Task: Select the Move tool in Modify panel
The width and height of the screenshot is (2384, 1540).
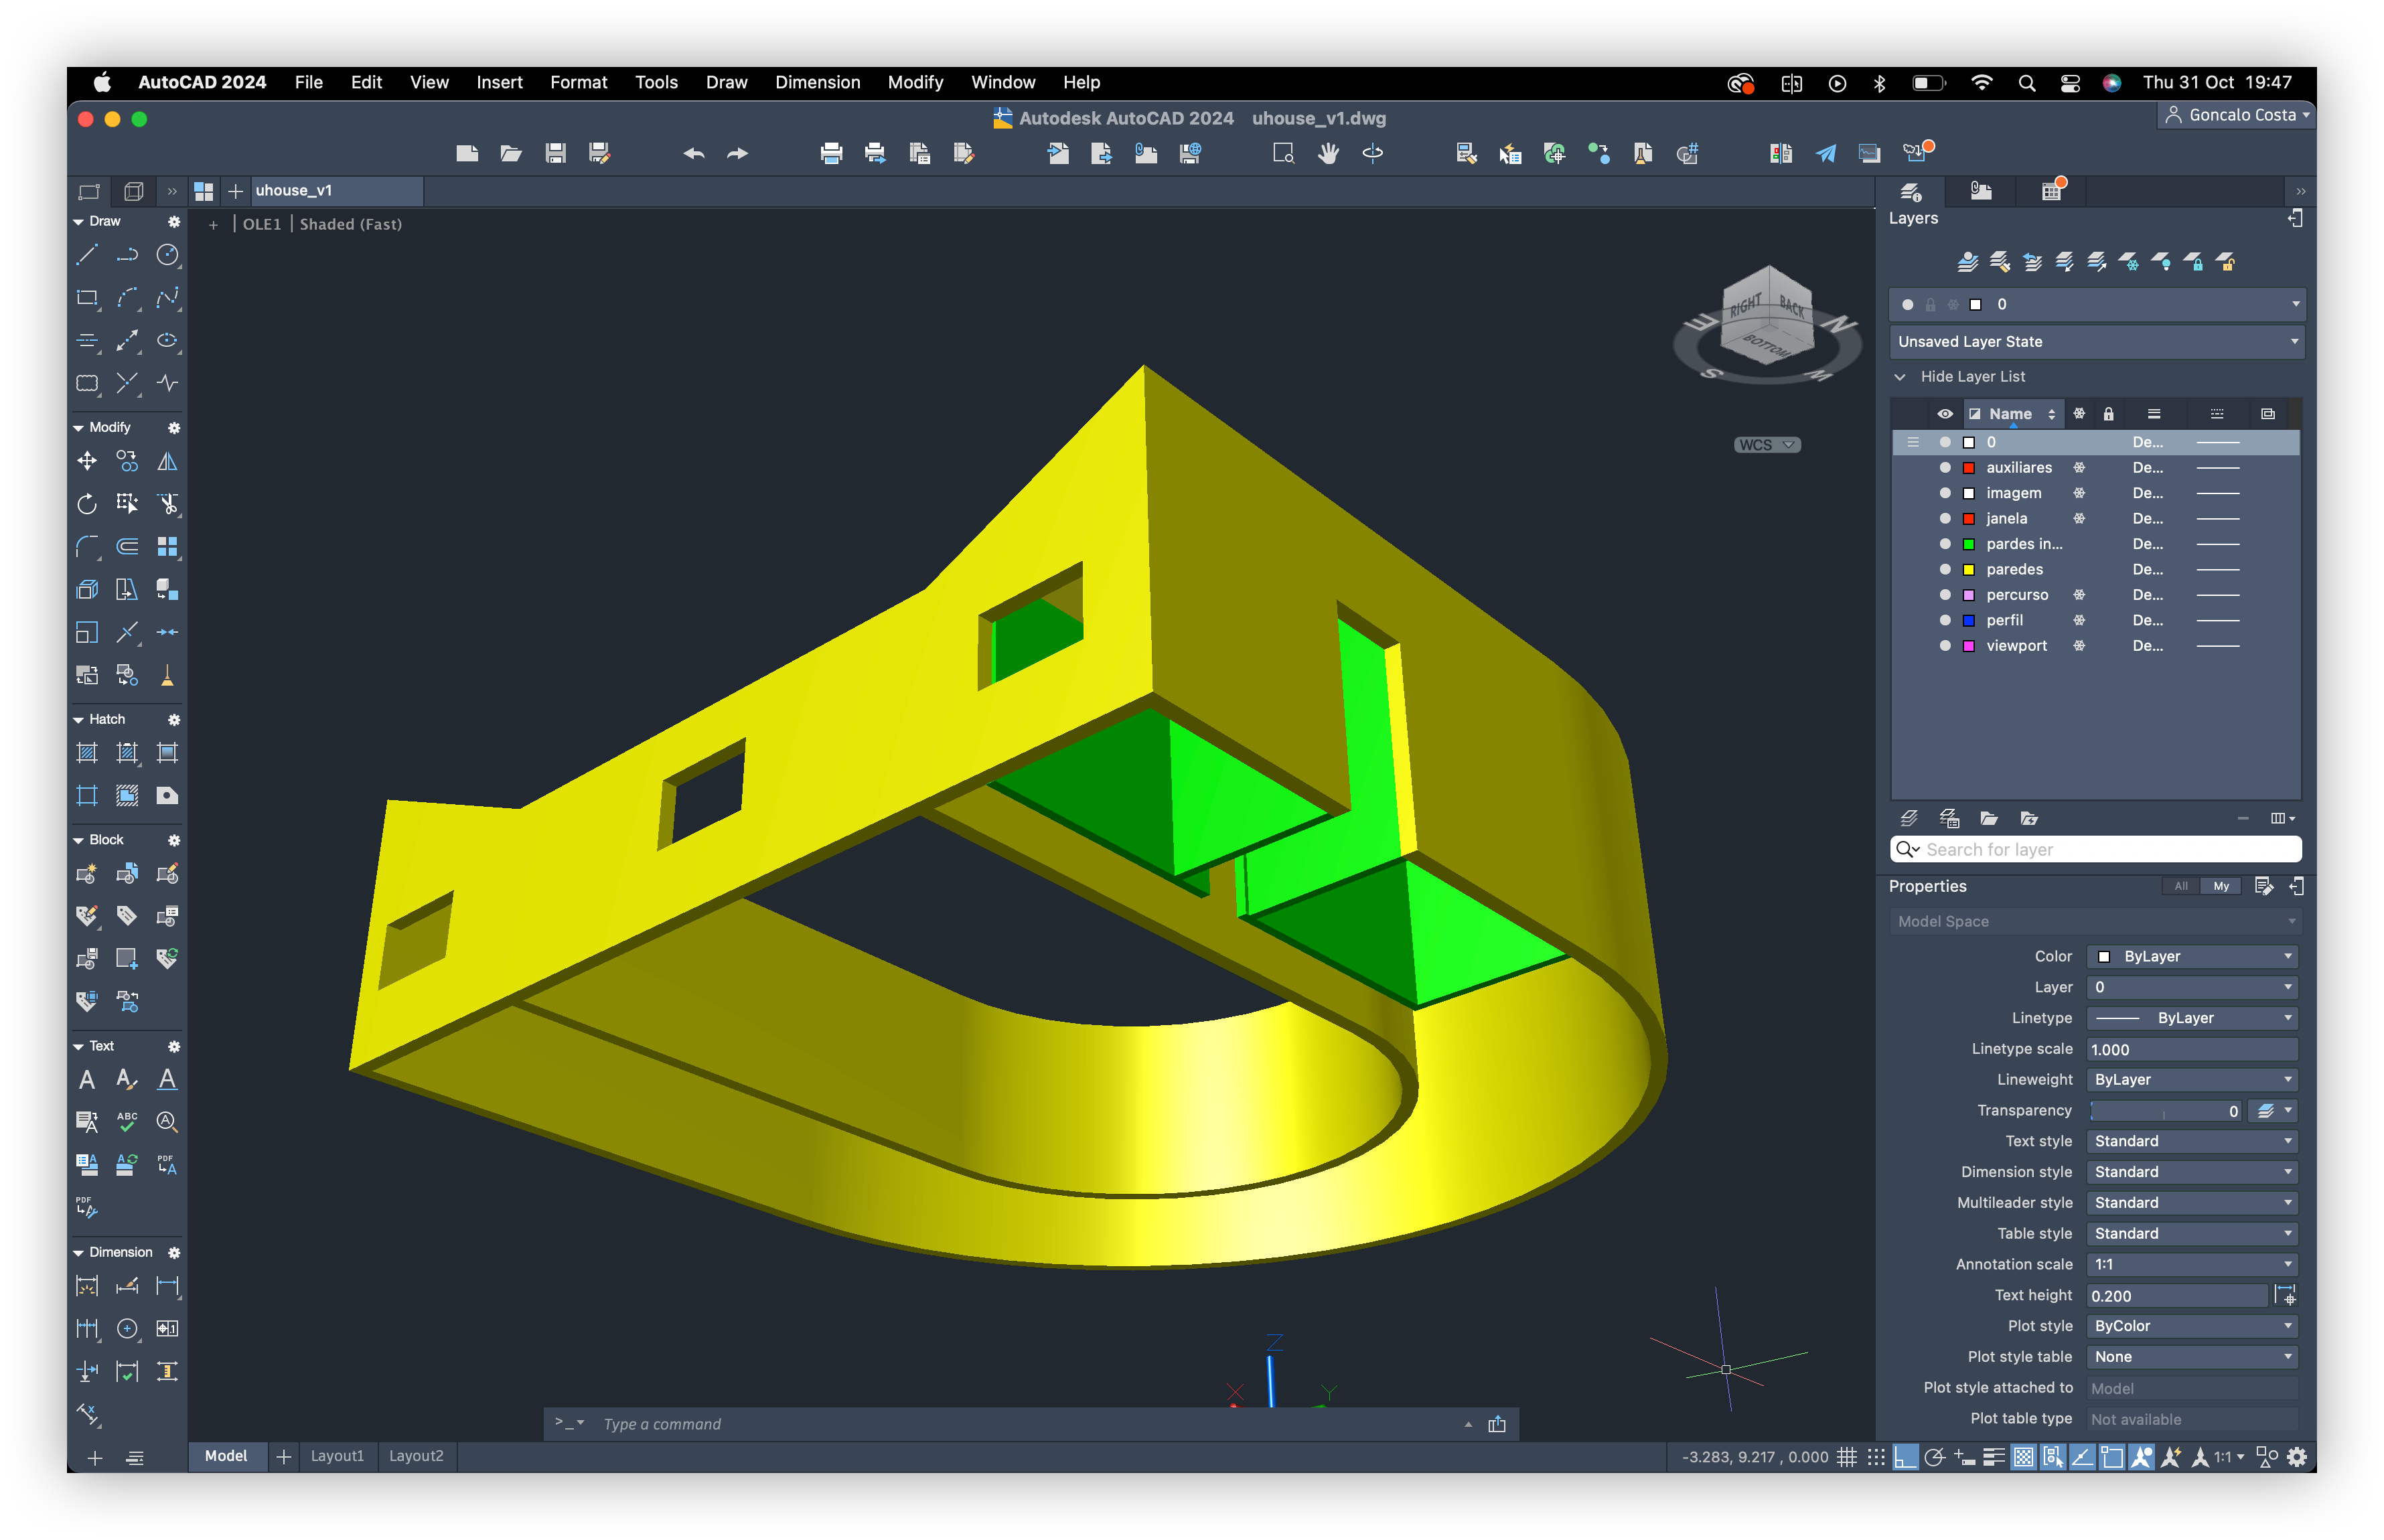Action: [87, 462]
